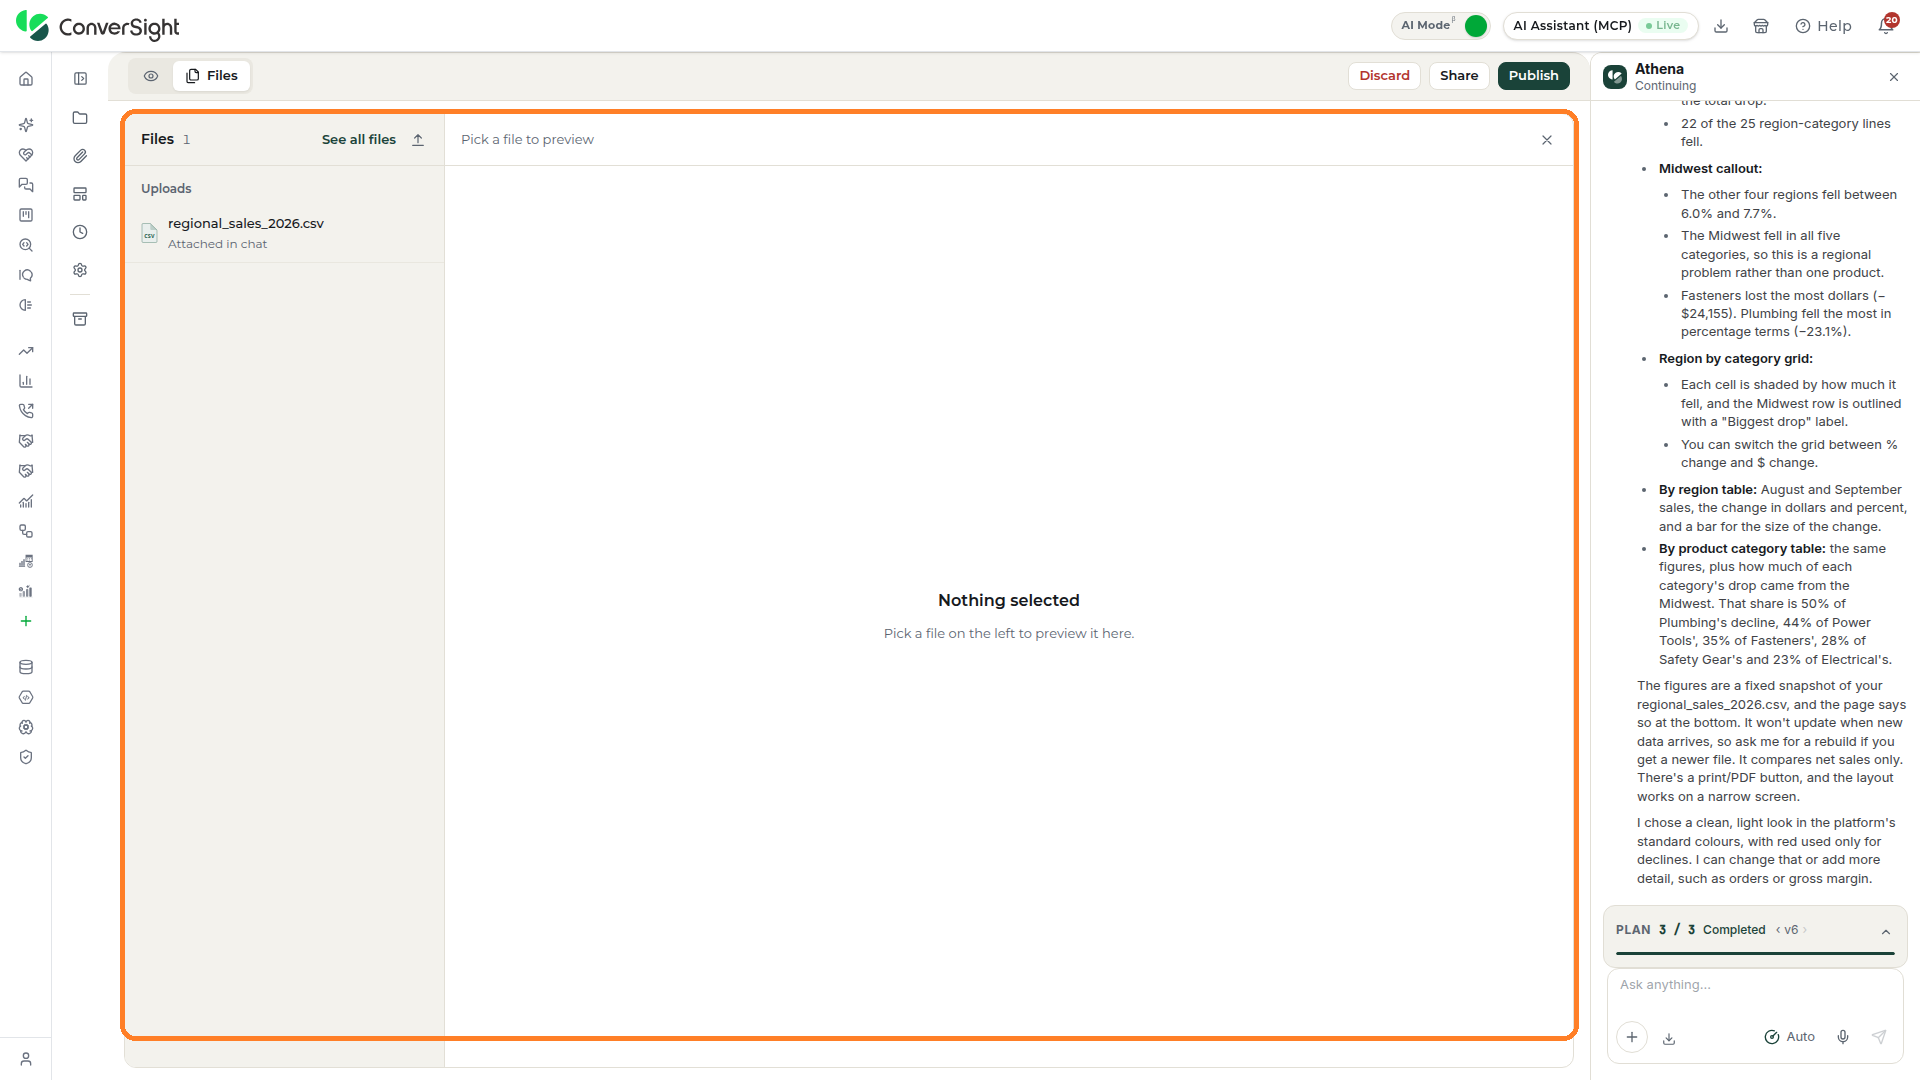Click the paper plane send icon

click(x=1879, y=1037)
